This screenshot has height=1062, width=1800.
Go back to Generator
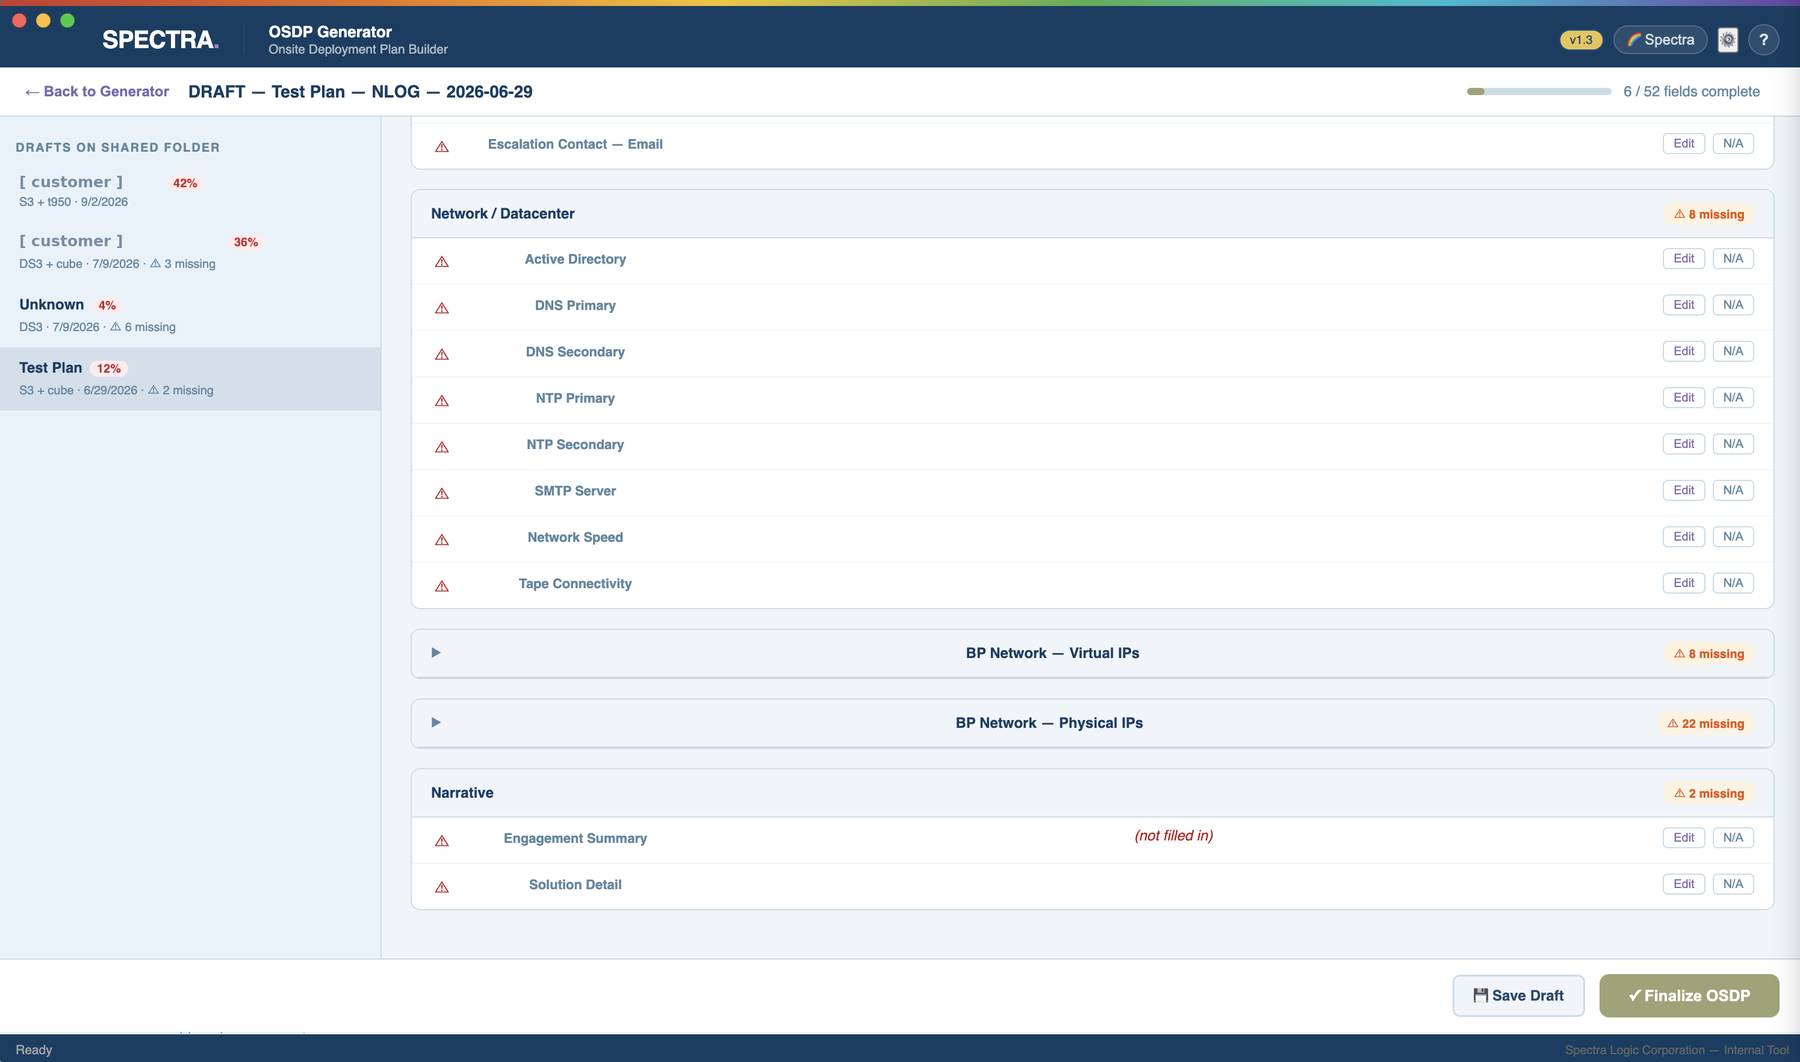[x=97, y=92]
